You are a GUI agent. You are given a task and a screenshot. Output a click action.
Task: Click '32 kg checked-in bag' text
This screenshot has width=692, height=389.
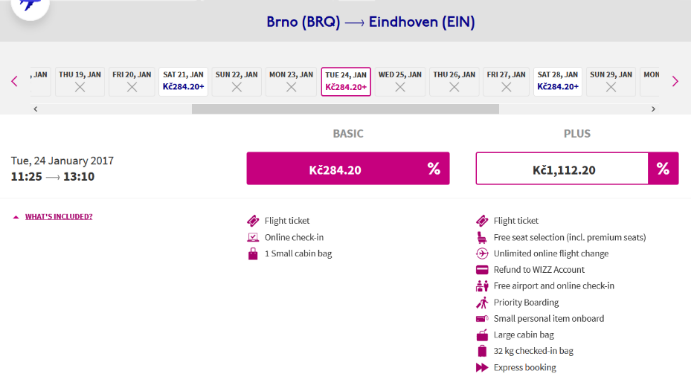click(533, 351)
